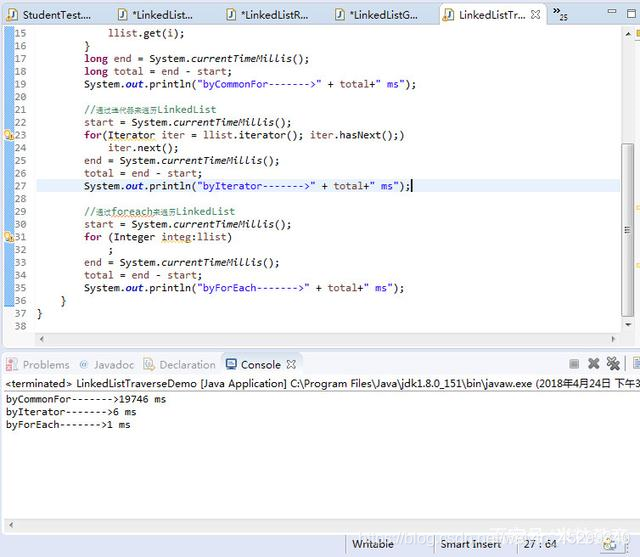Click the editor vertical scrollbar up arrow

(x=628, y=34)
